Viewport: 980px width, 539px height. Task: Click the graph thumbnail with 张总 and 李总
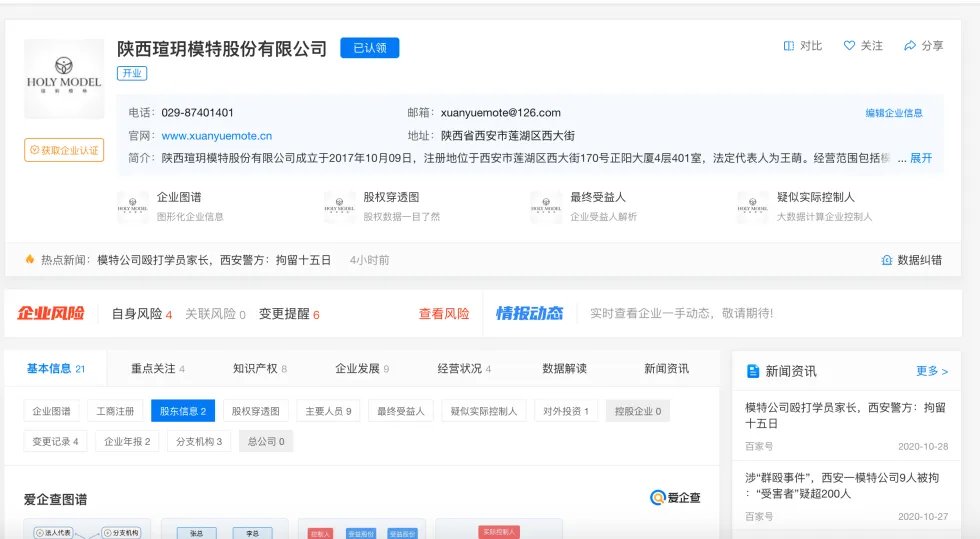224,529
